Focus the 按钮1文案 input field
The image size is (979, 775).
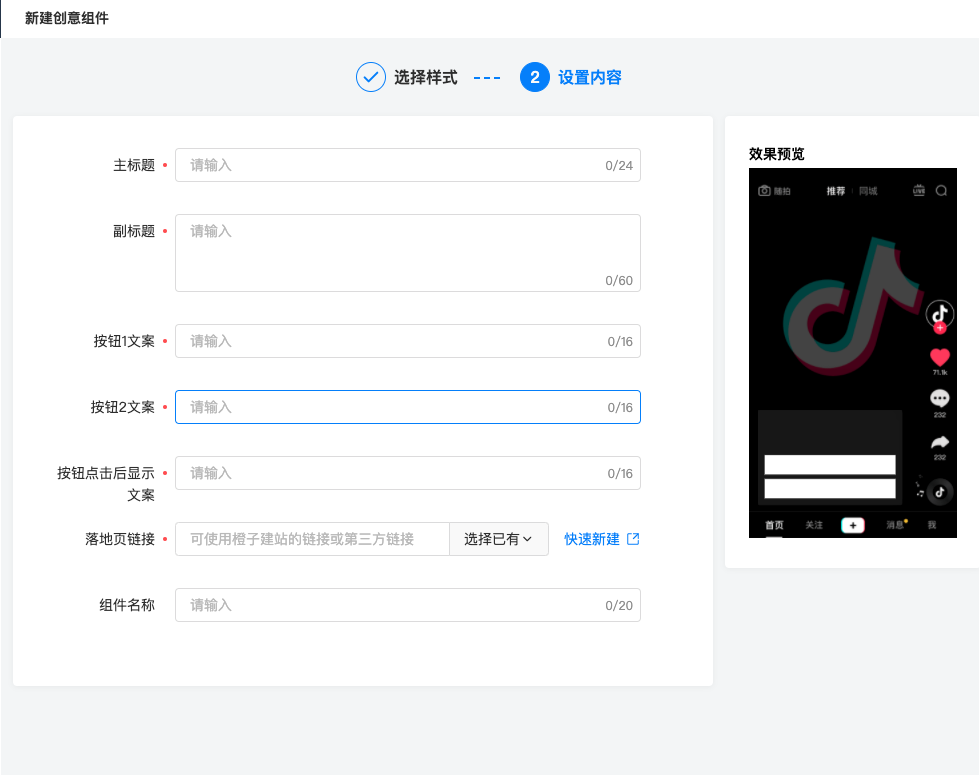[x=408, y=341]
